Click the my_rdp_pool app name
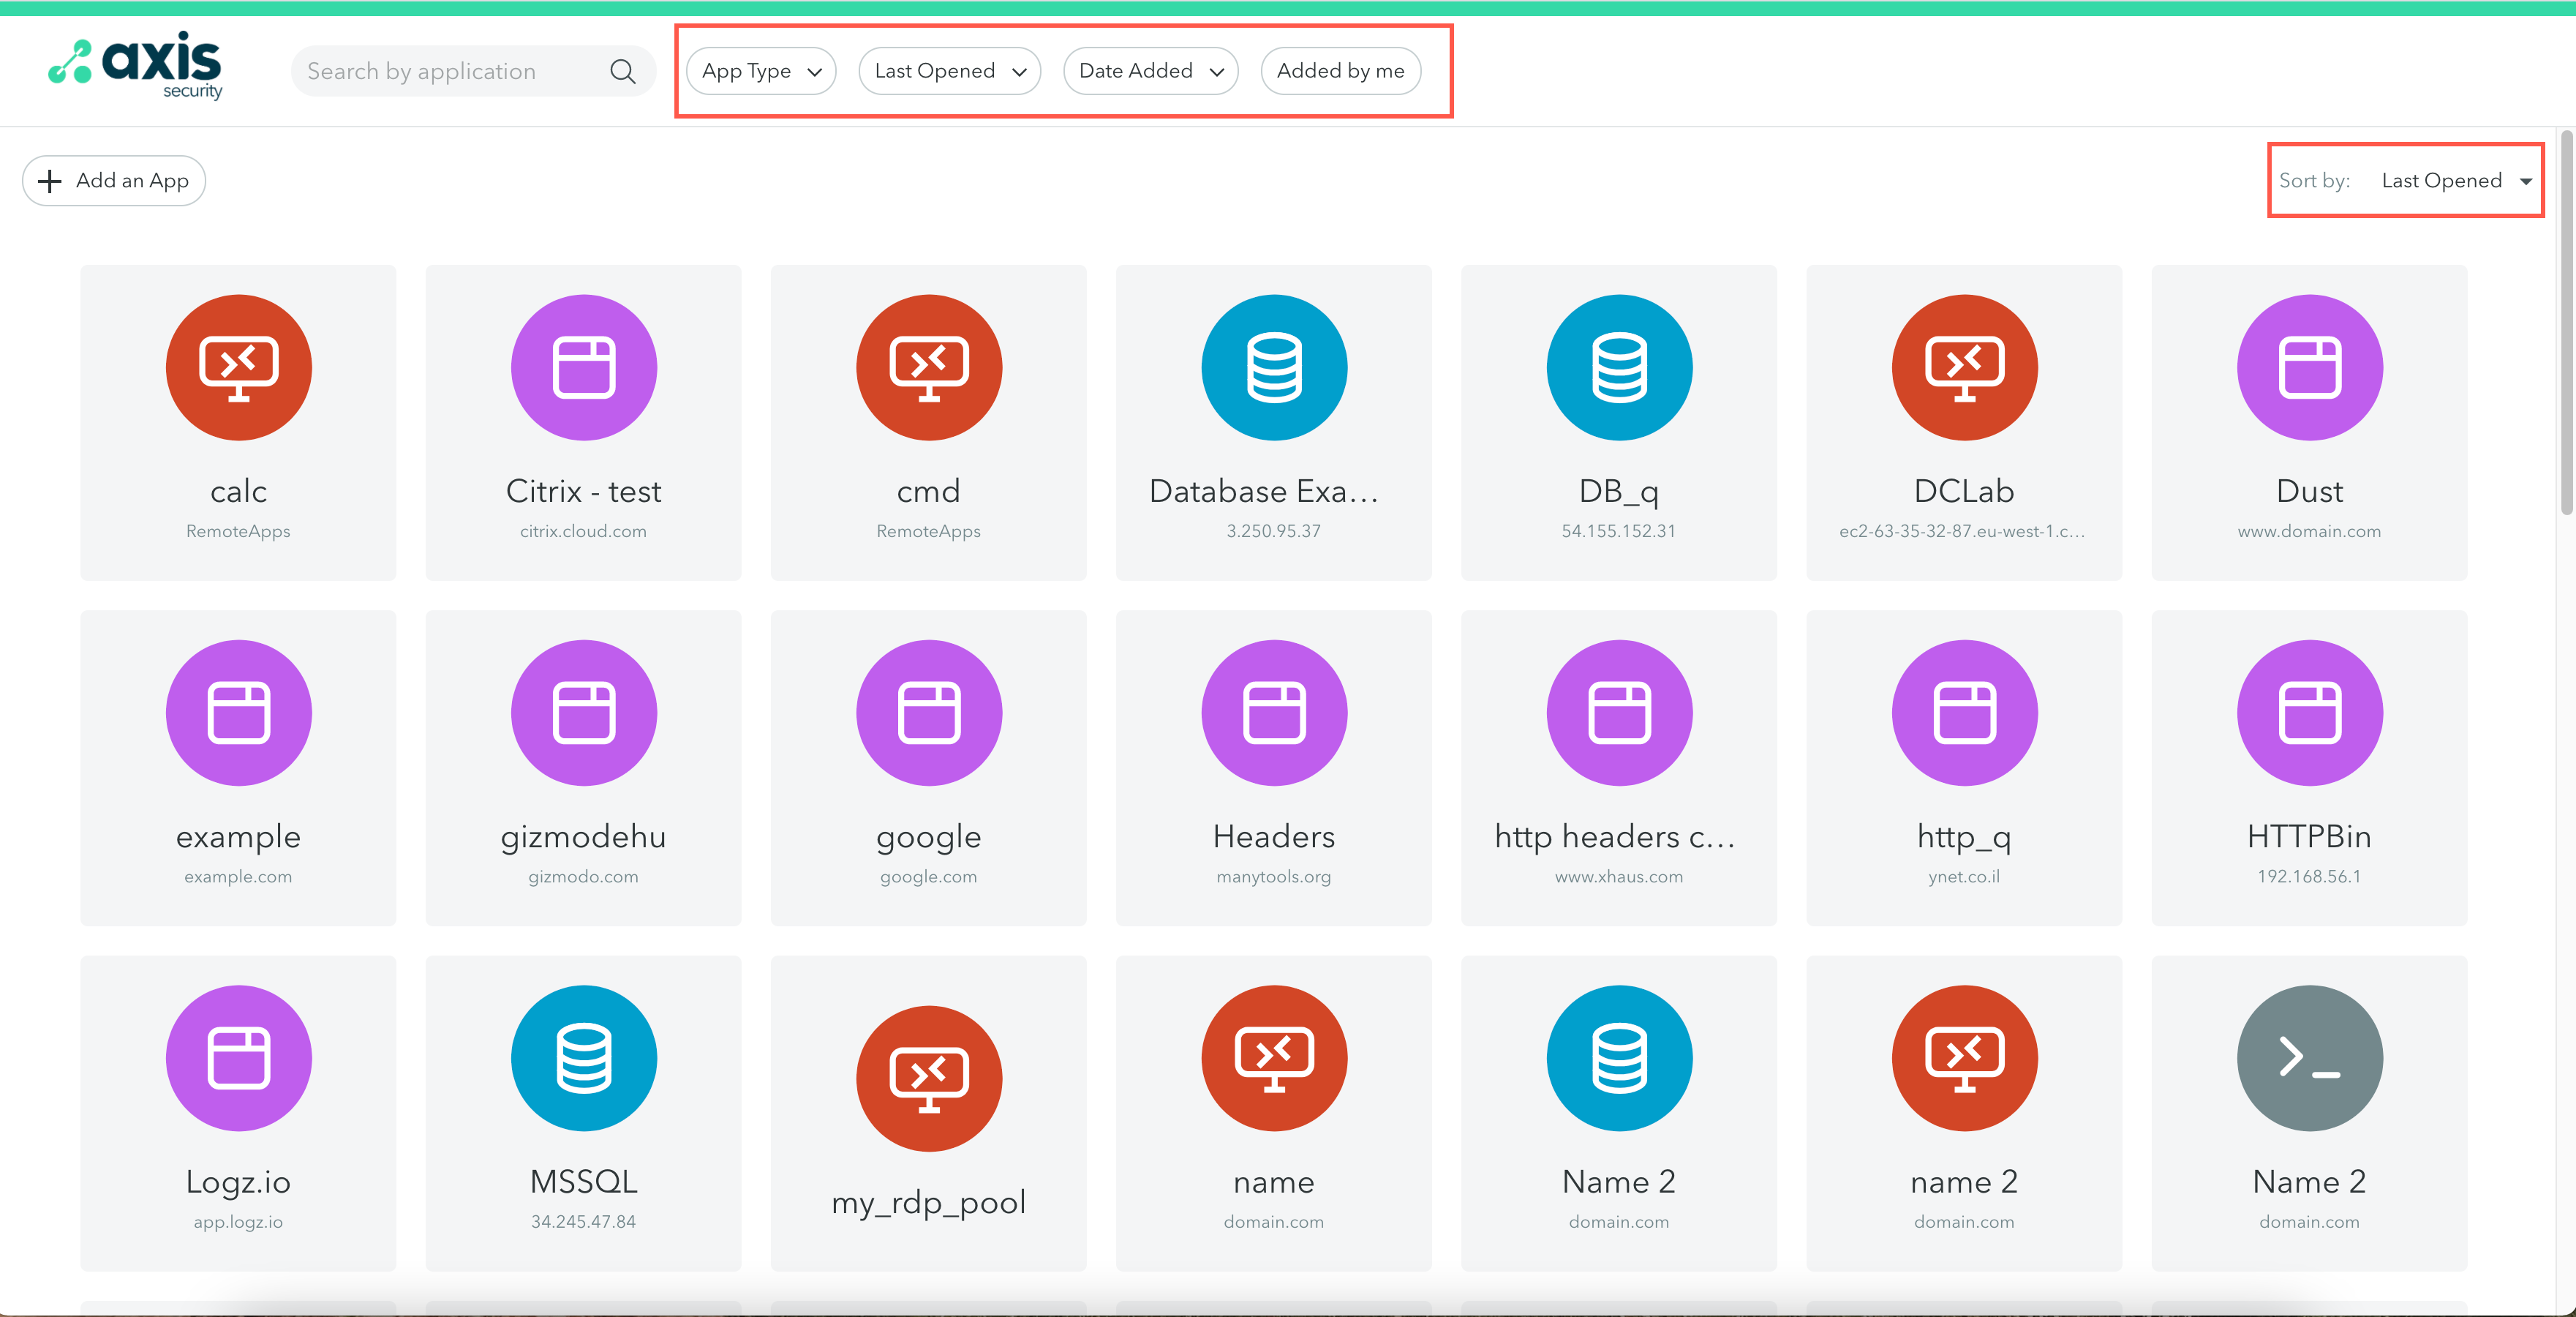 pyautogui.click(x=929, y=1202)
